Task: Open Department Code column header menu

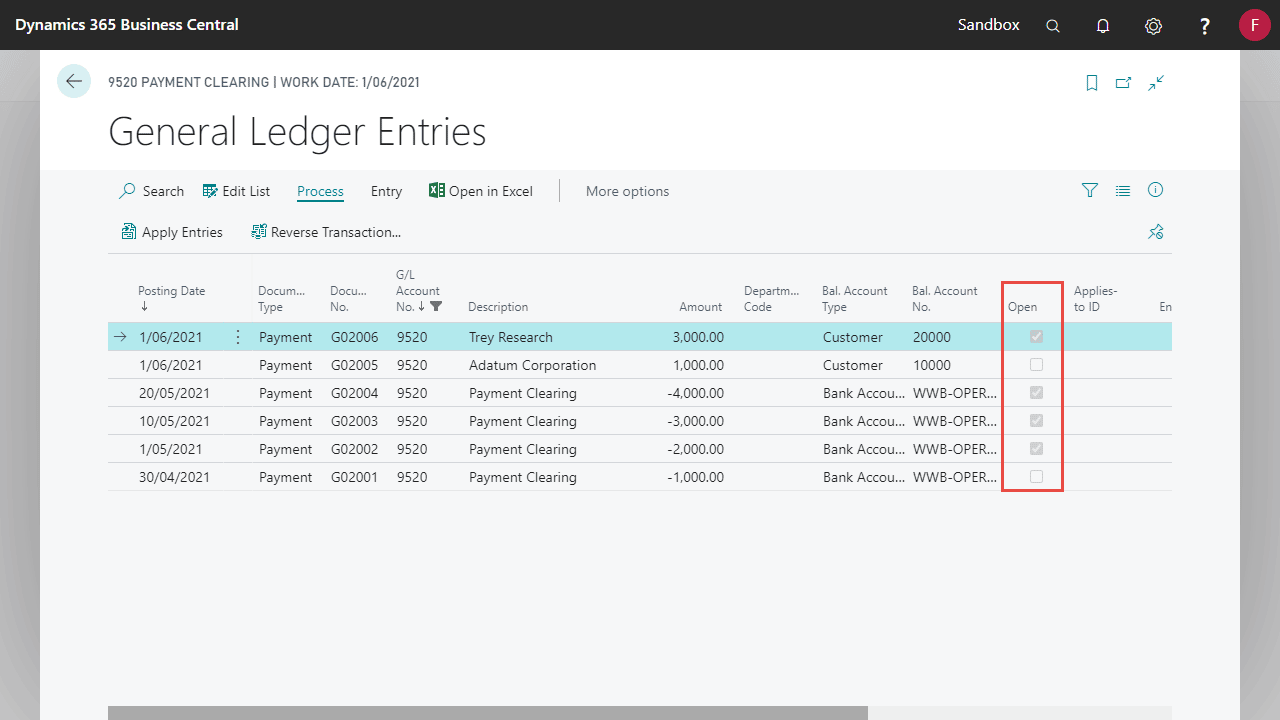Action: tap(771, 299)
